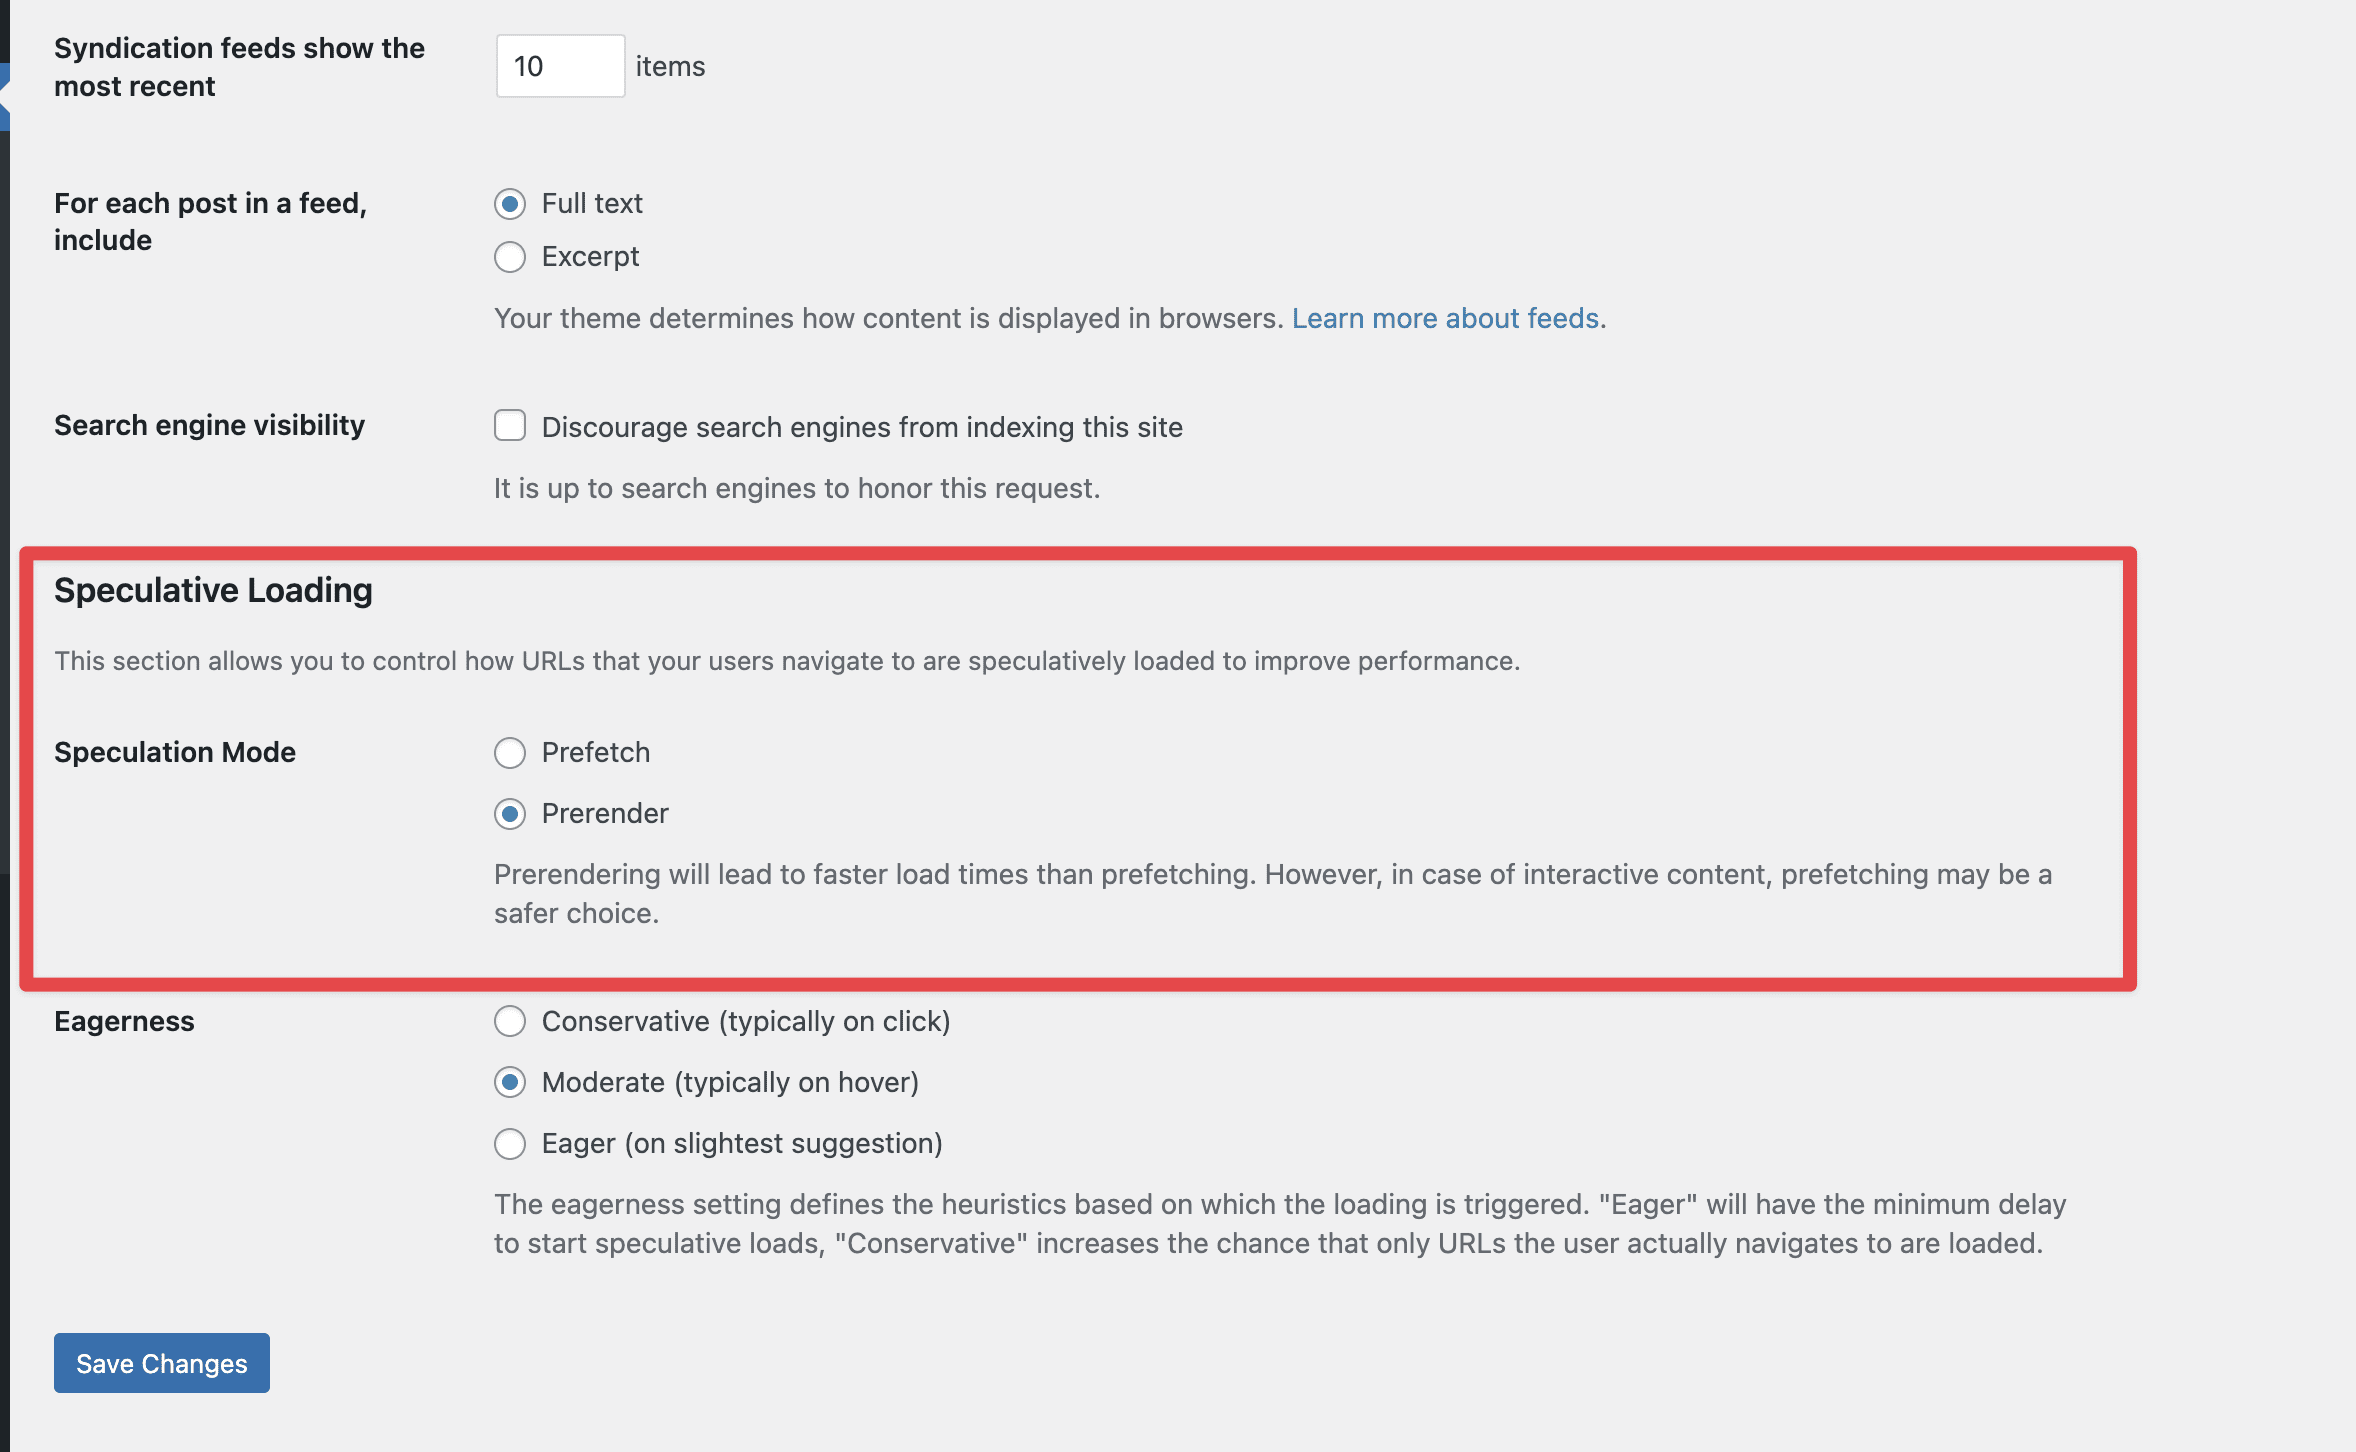Choose the Prefetch speculation mode
This screenshot has width=2356, height=1452.
coord(510,753)
